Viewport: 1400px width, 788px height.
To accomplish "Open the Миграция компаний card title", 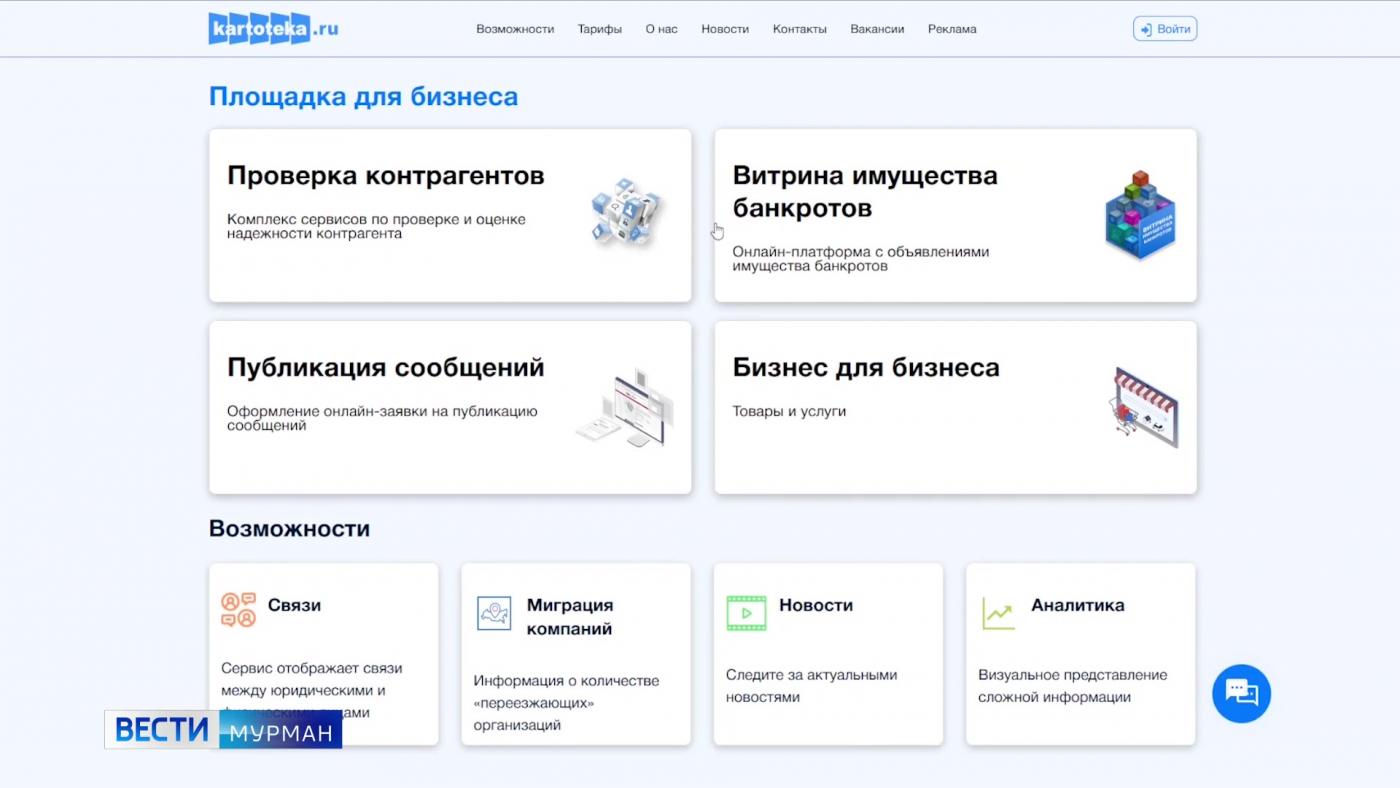I will click(x=570, y=617).
